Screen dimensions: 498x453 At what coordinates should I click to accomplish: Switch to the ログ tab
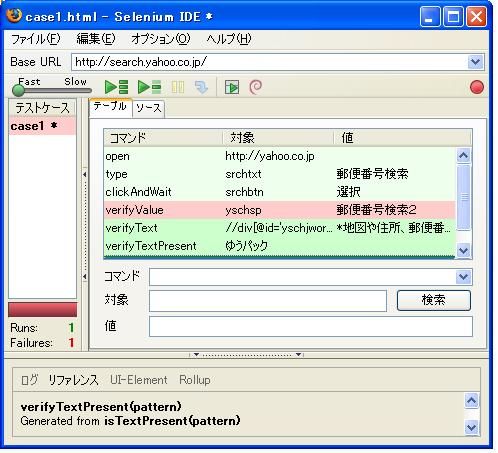pyautogui.click(x=29, y=380)
